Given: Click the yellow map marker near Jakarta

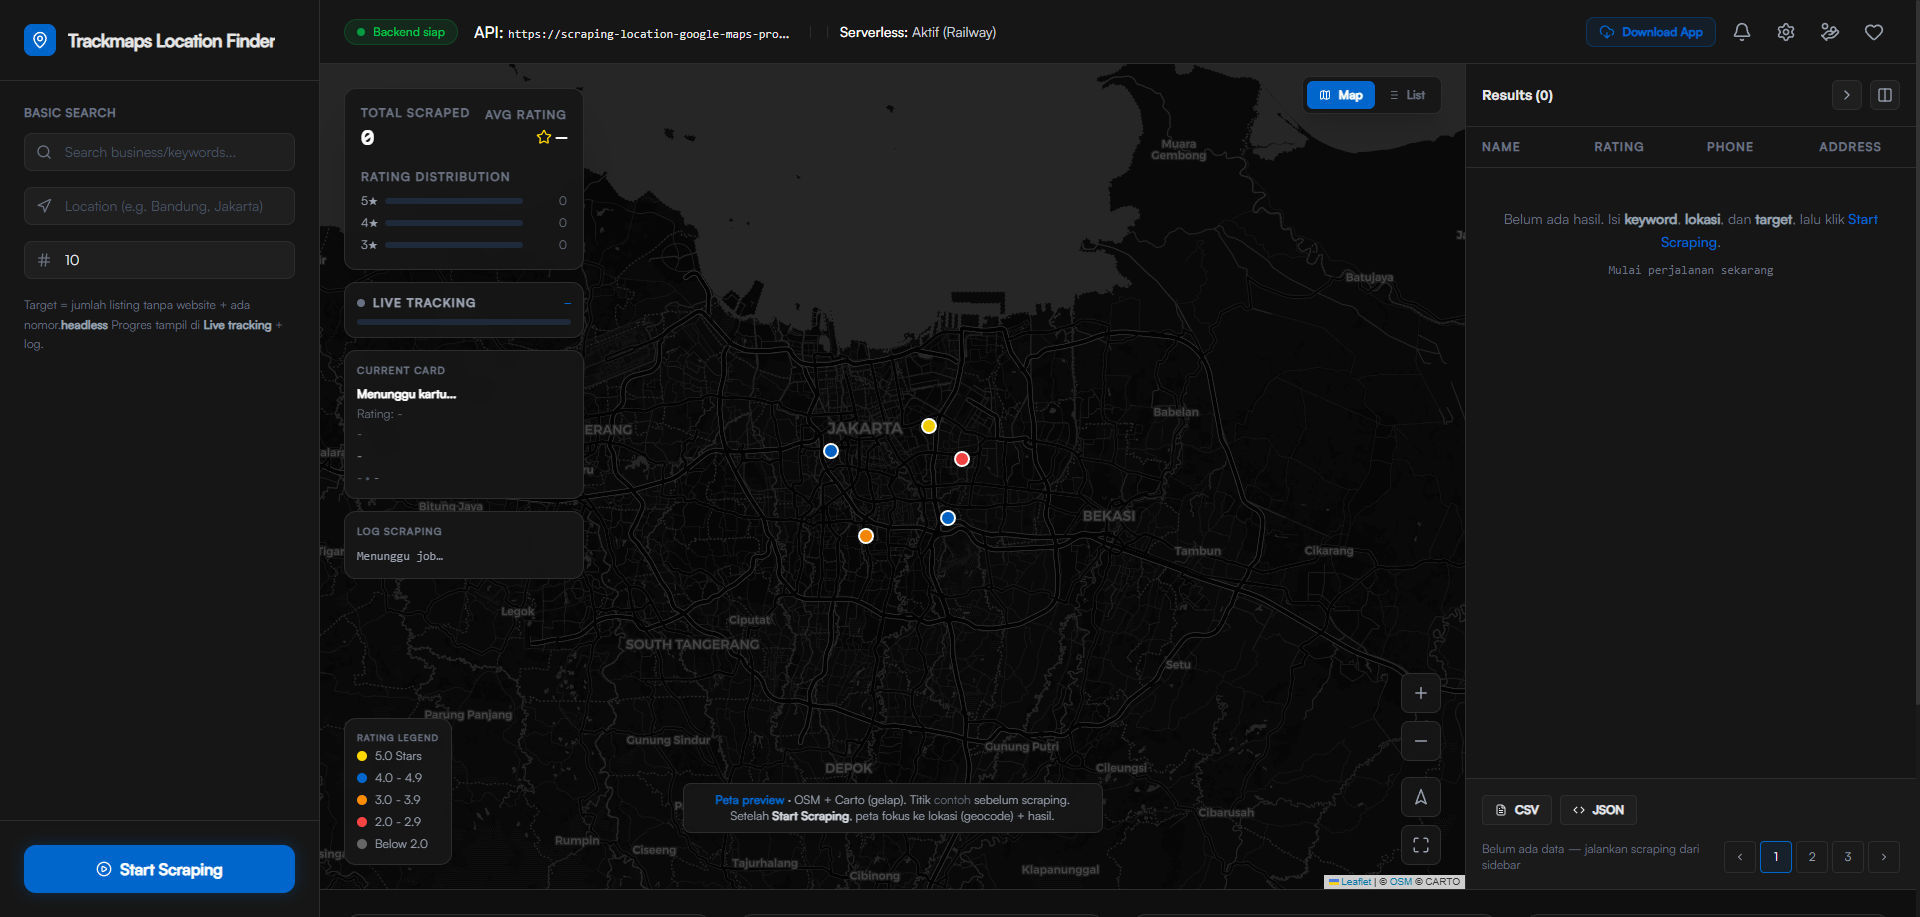Looking at the screenshot, I should coord(929,426).
